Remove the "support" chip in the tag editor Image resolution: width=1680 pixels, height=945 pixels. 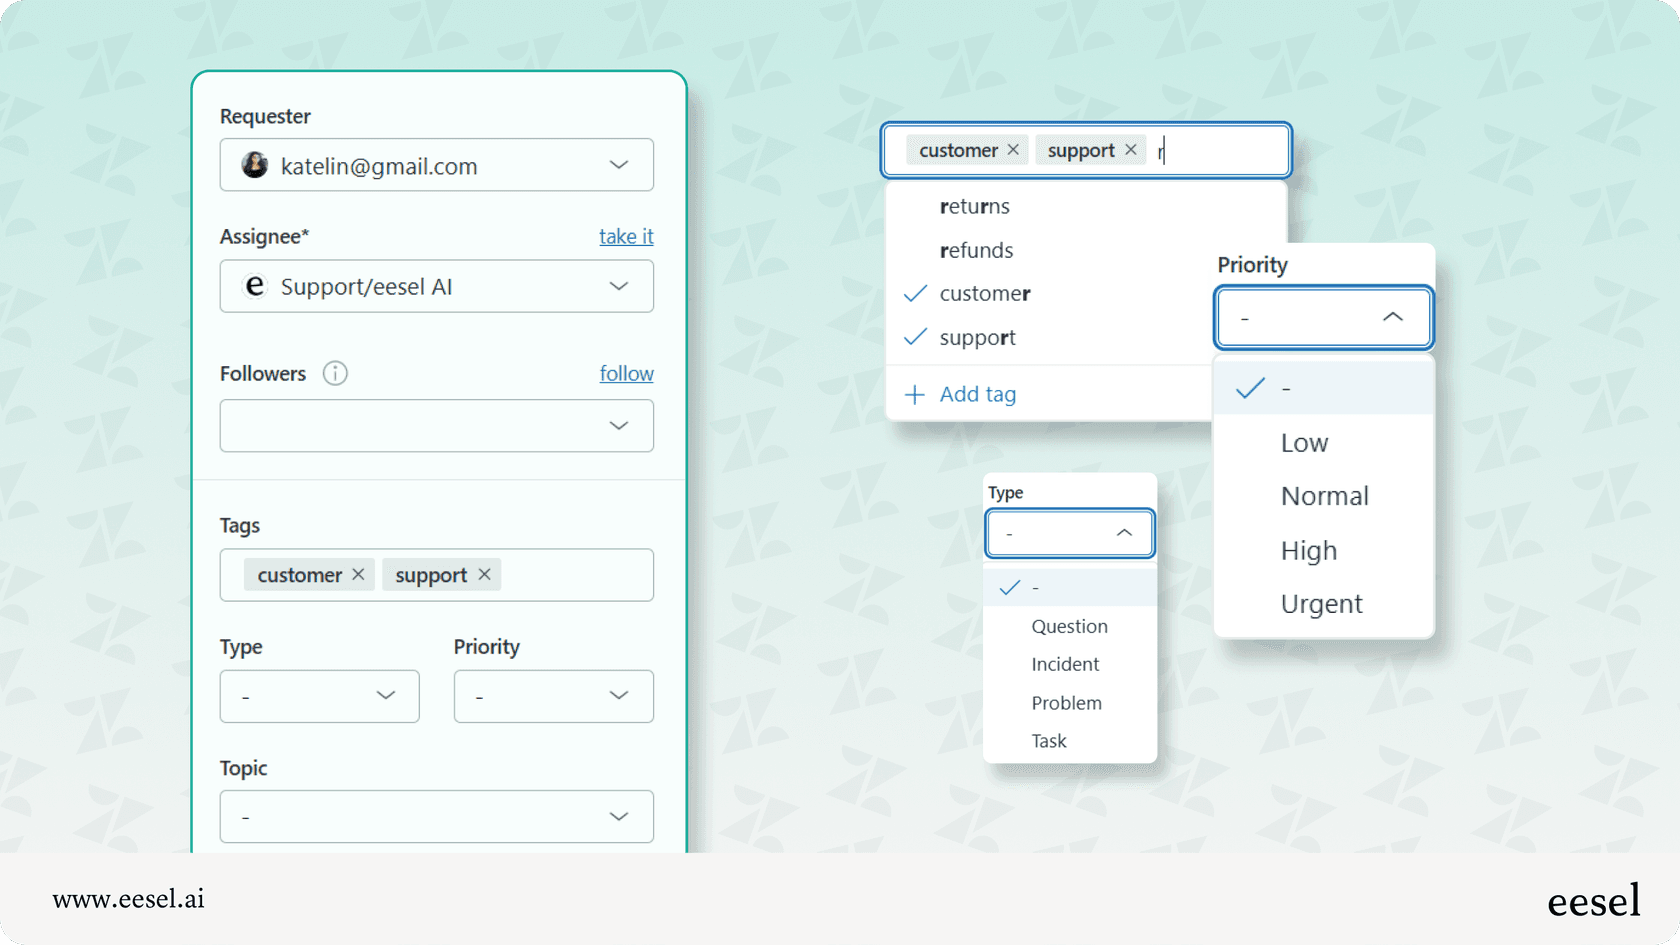point(1131,149)
